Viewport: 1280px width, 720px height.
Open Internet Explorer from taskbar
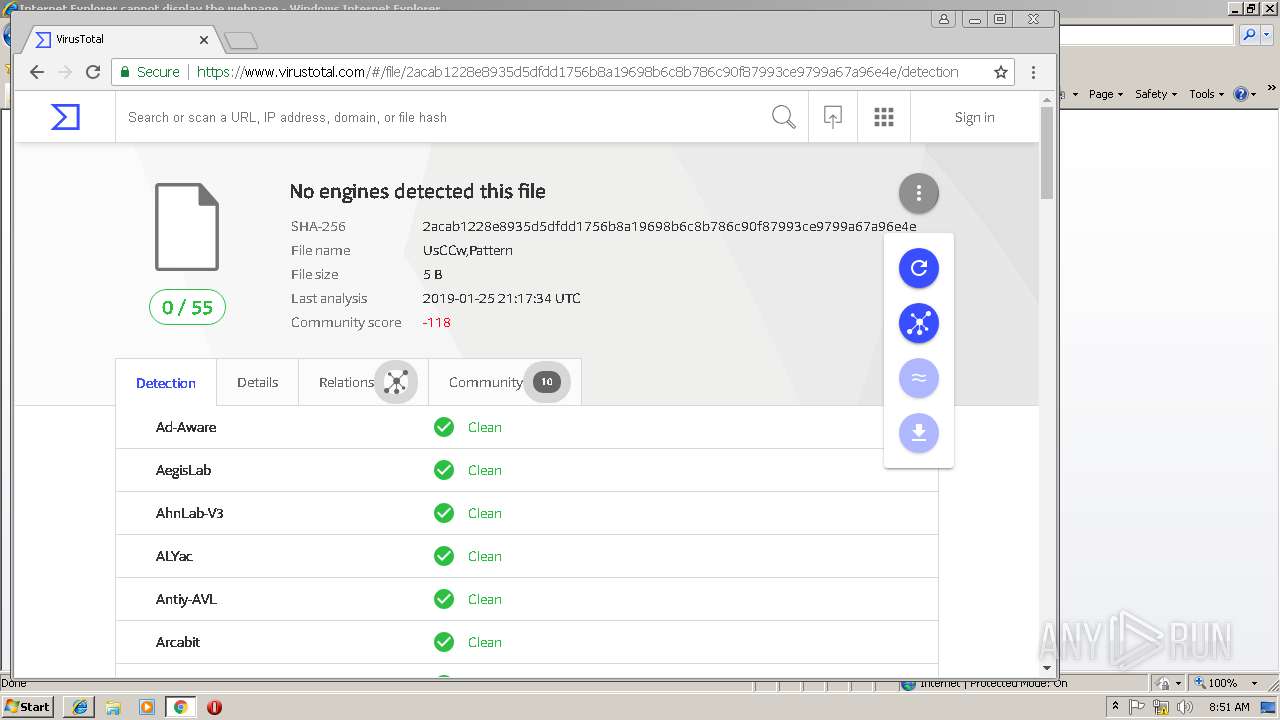[x=80, y=707]
